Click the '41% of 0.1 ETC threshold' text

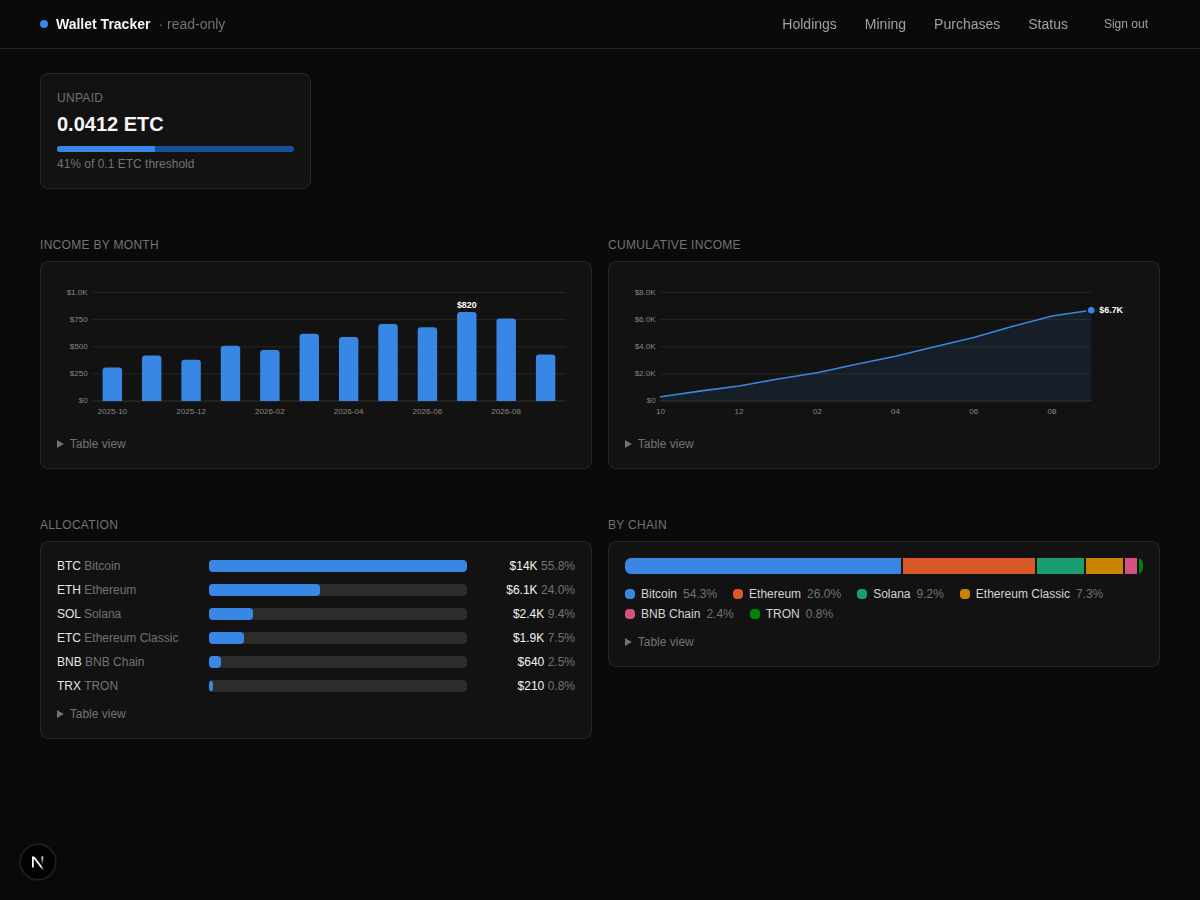click(126, 164)
